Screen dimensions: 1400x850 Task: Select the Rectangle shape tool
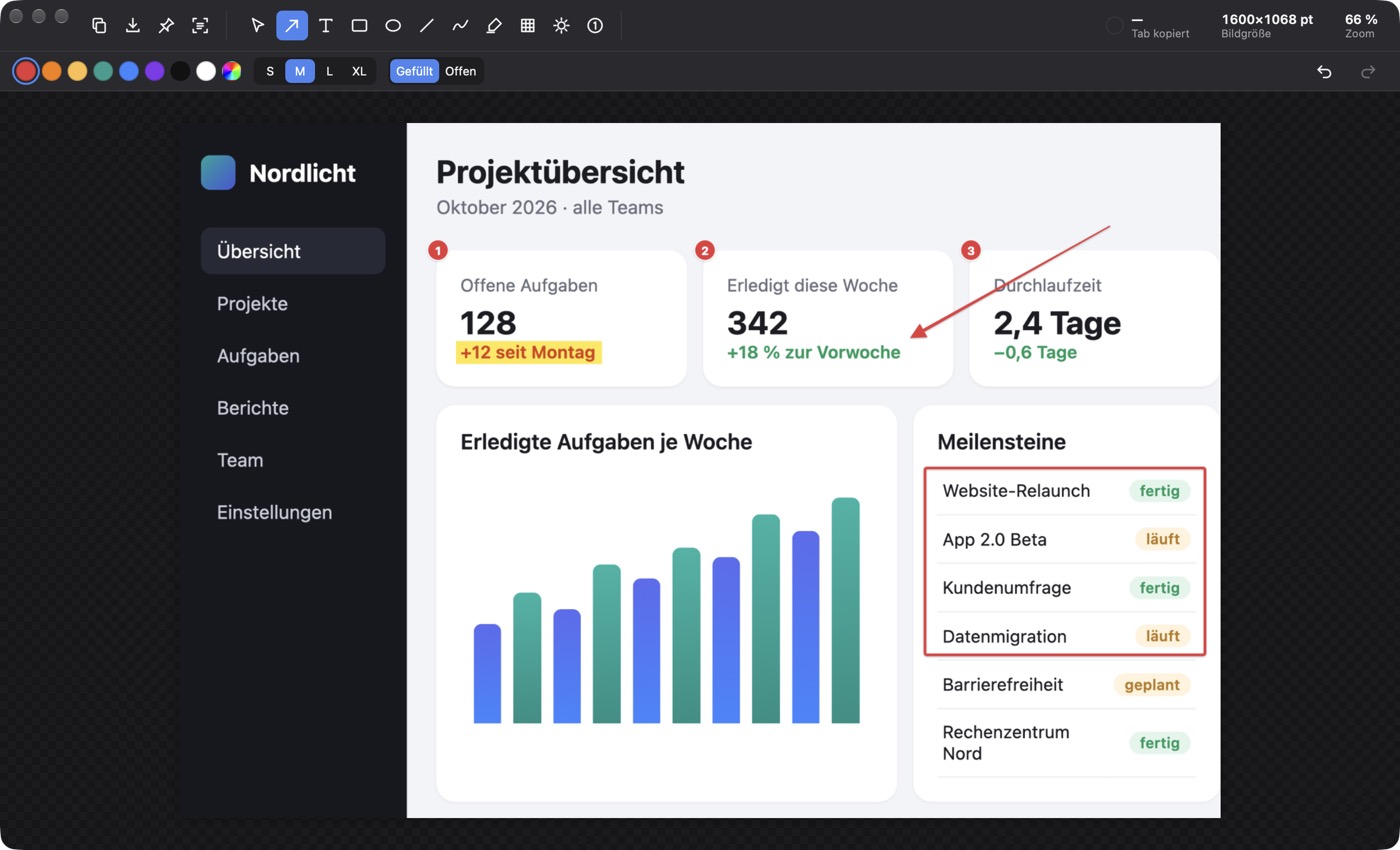(360, 26)
